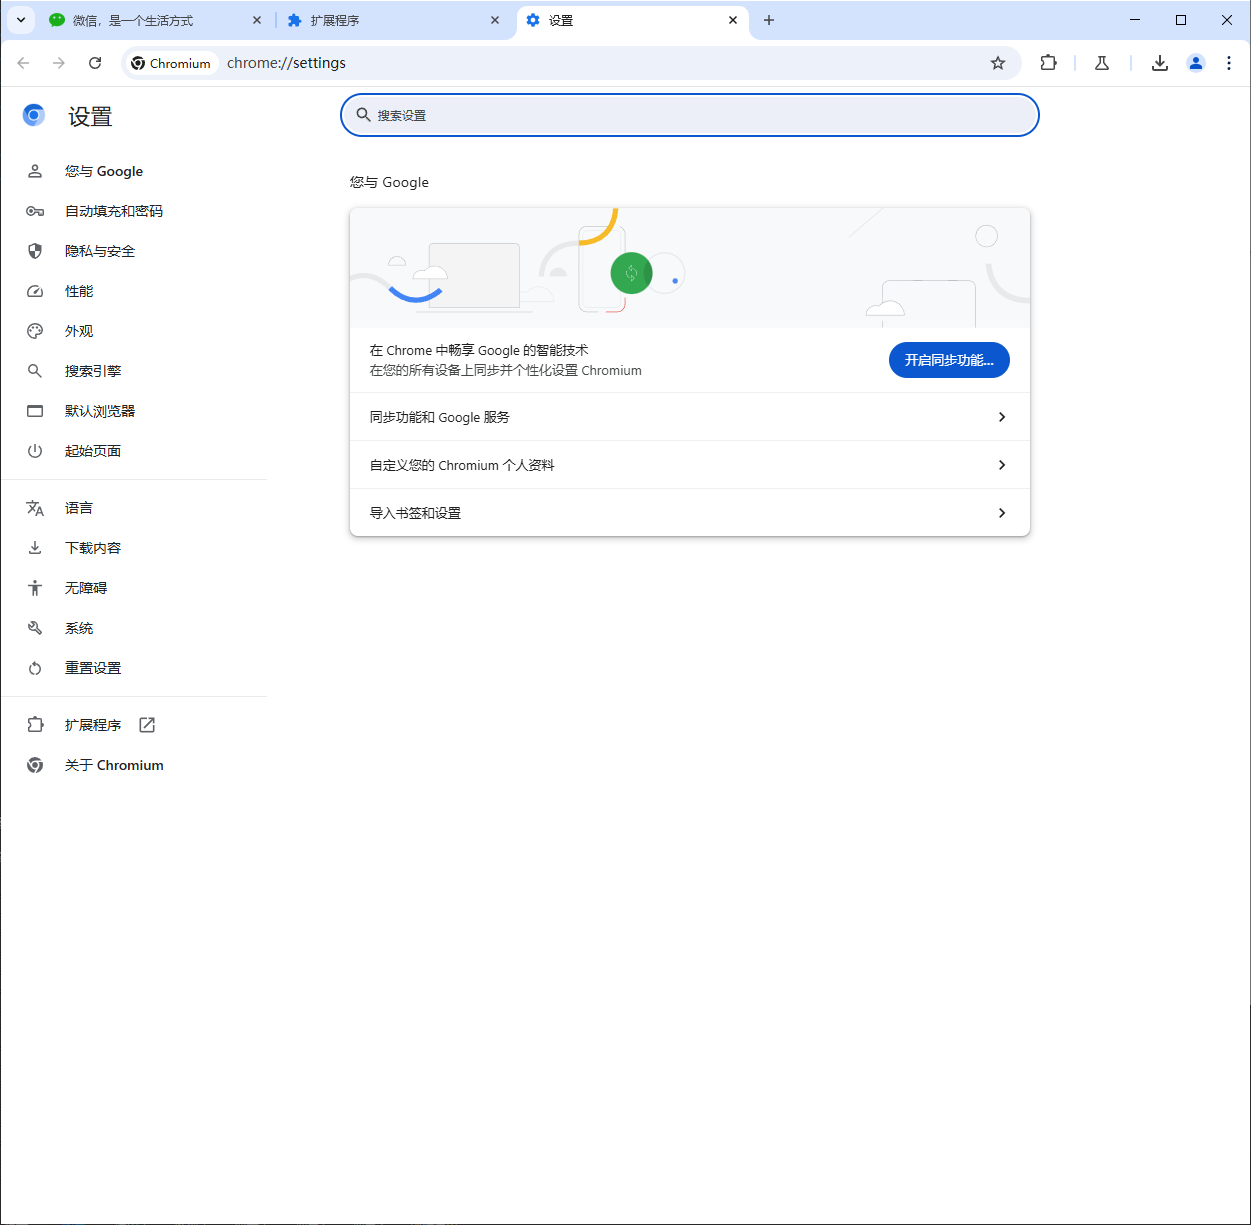Screen dimensions: 1251x1225
Task: Switch to the 微信，是一个生活方式 tab
Action: [155, 20]
